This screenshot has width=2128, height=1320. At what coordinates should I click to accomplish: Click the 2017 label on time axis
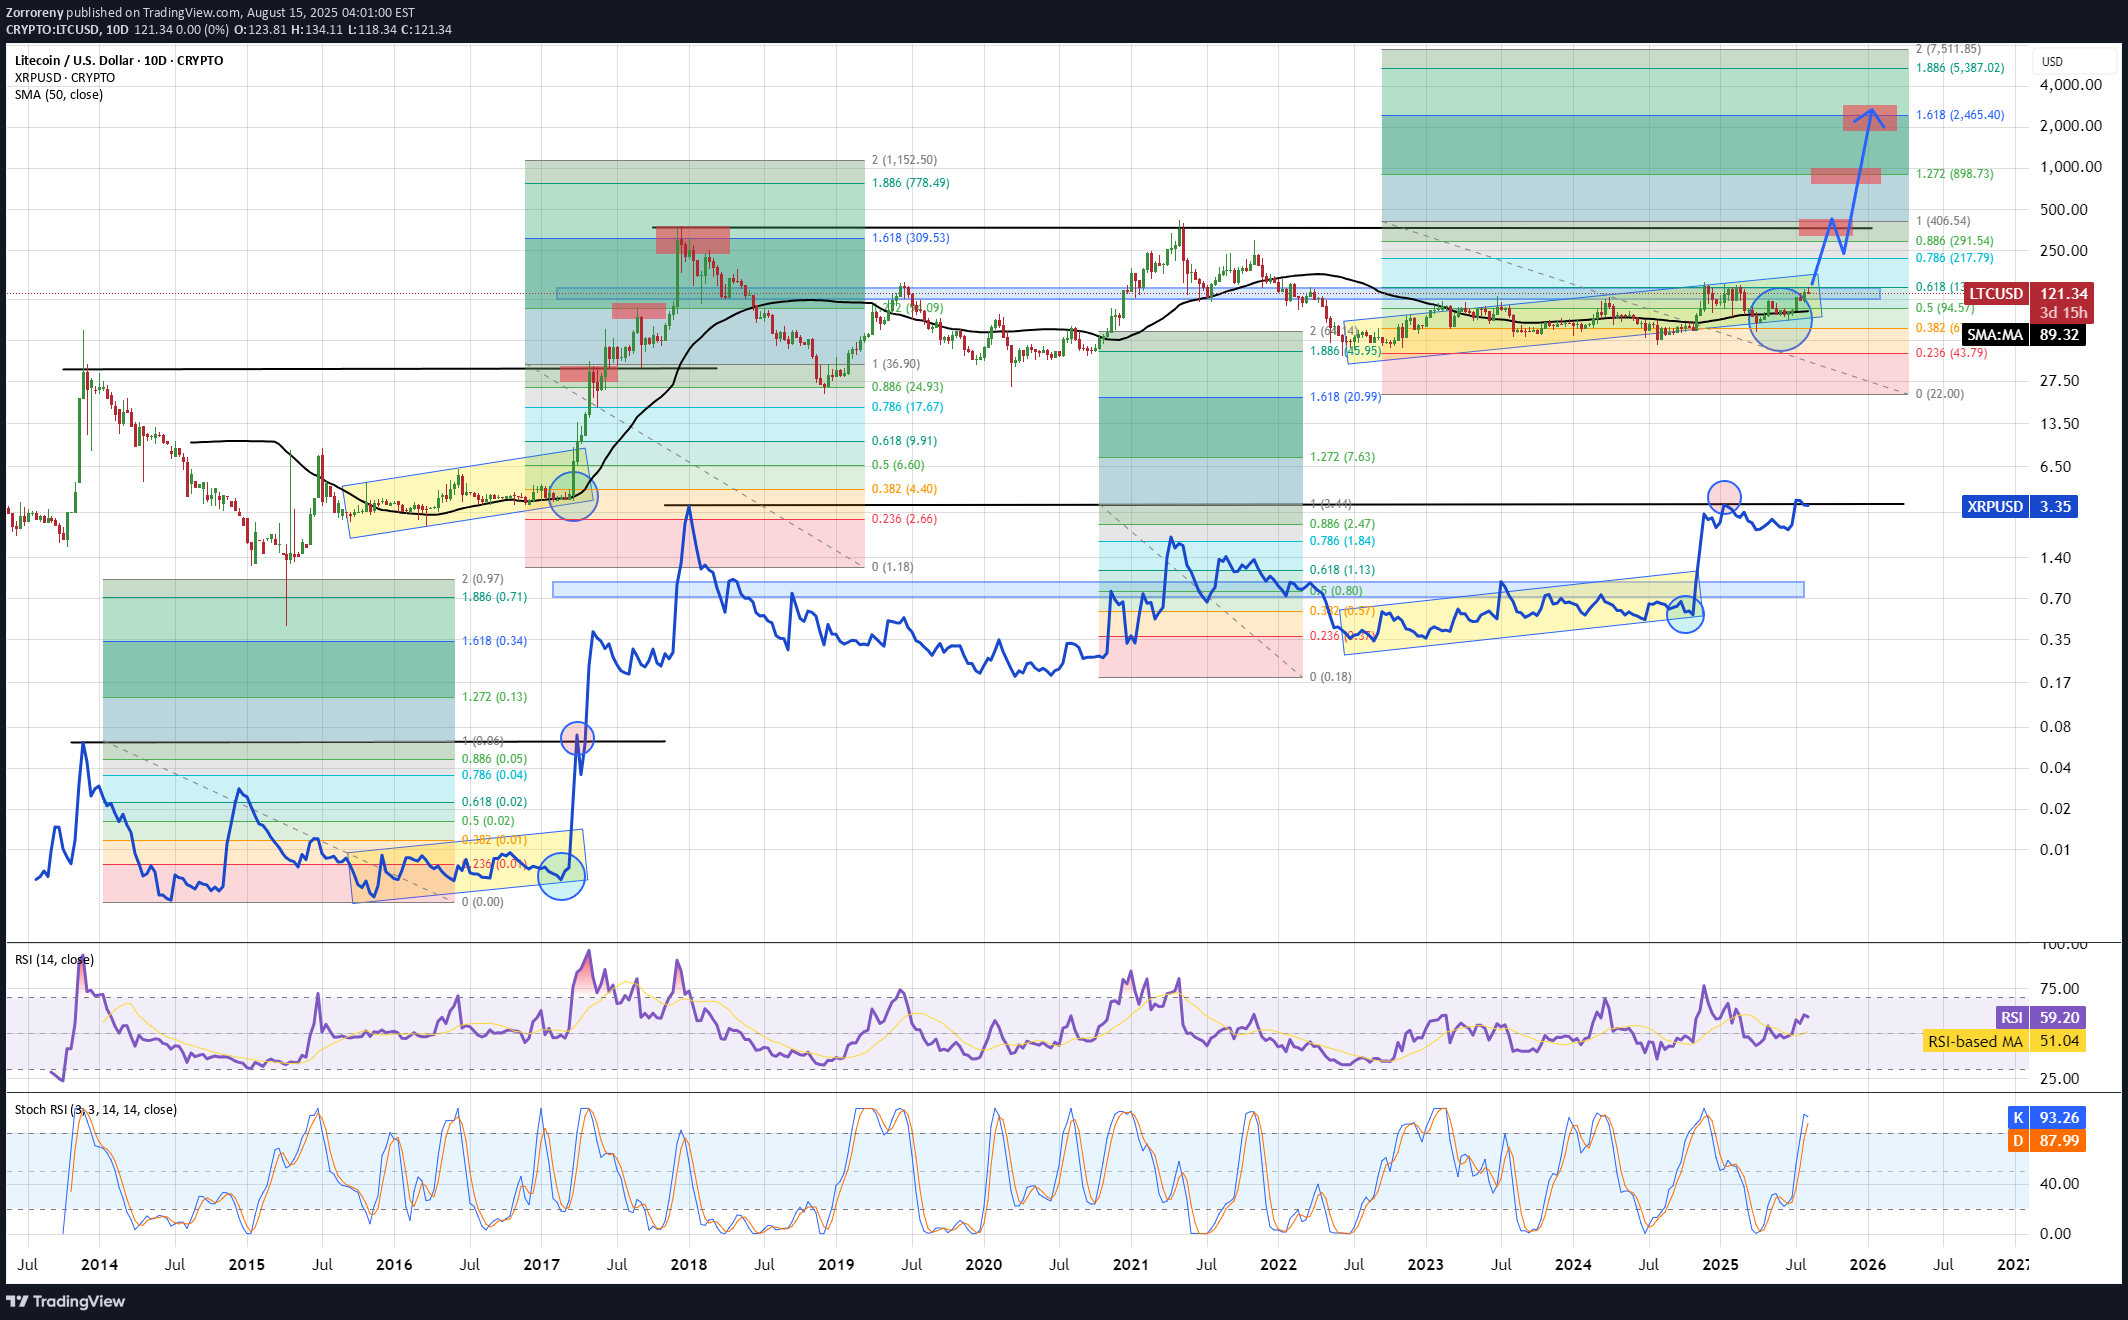(x=542, y=1265)
